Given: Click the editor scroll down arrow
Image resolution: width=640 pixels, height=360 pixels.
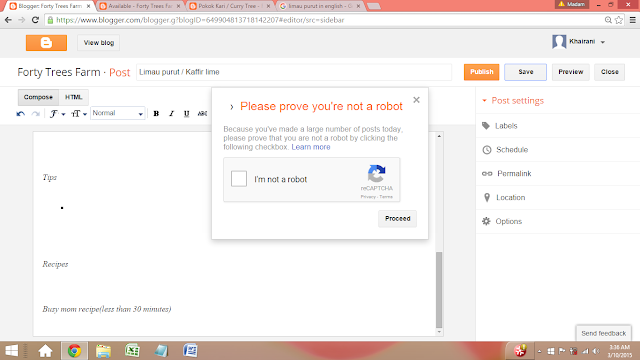Looking at the screenshot, I should [x=439, y=332].
